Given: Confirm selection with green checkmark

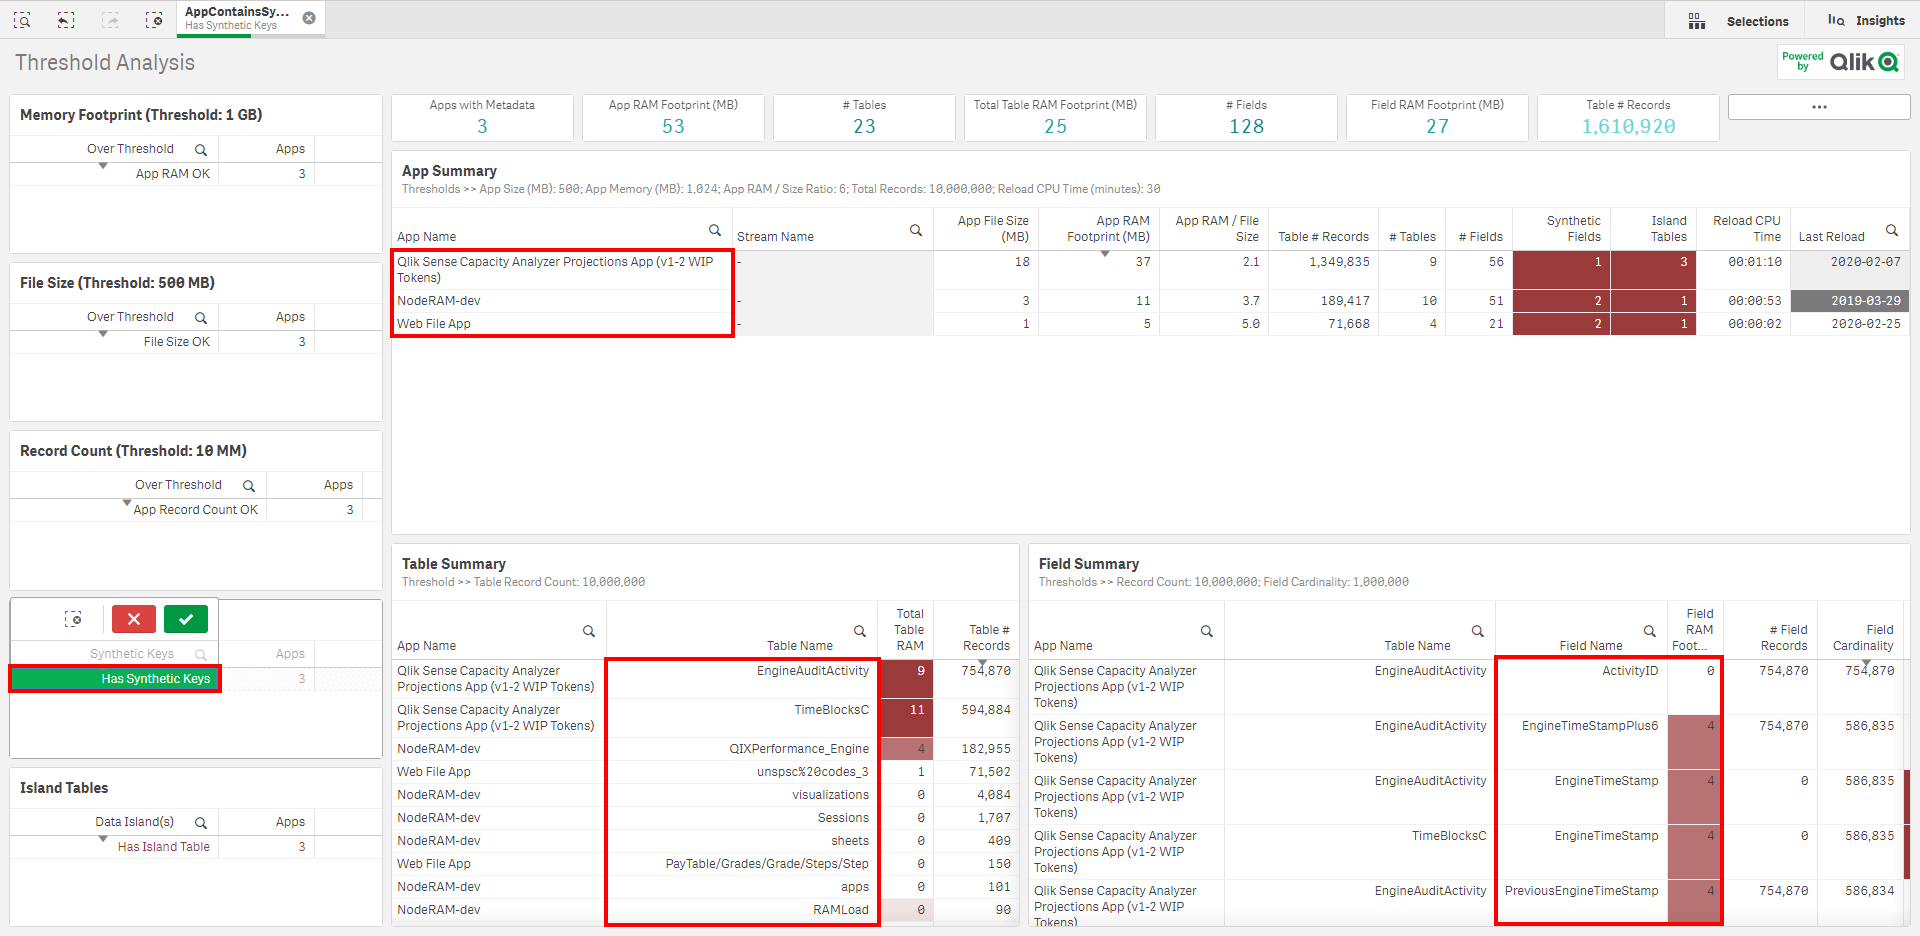Looking at the screenshot, I should pyautogui.click(x=186, y=619).
